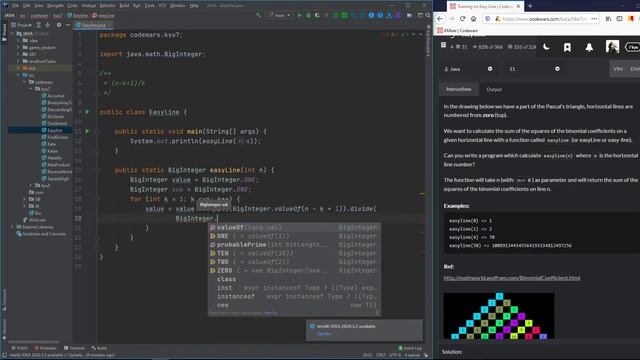Open Firefox library icon
This screenshot has width=640, height=360.
tap(609, 19)
